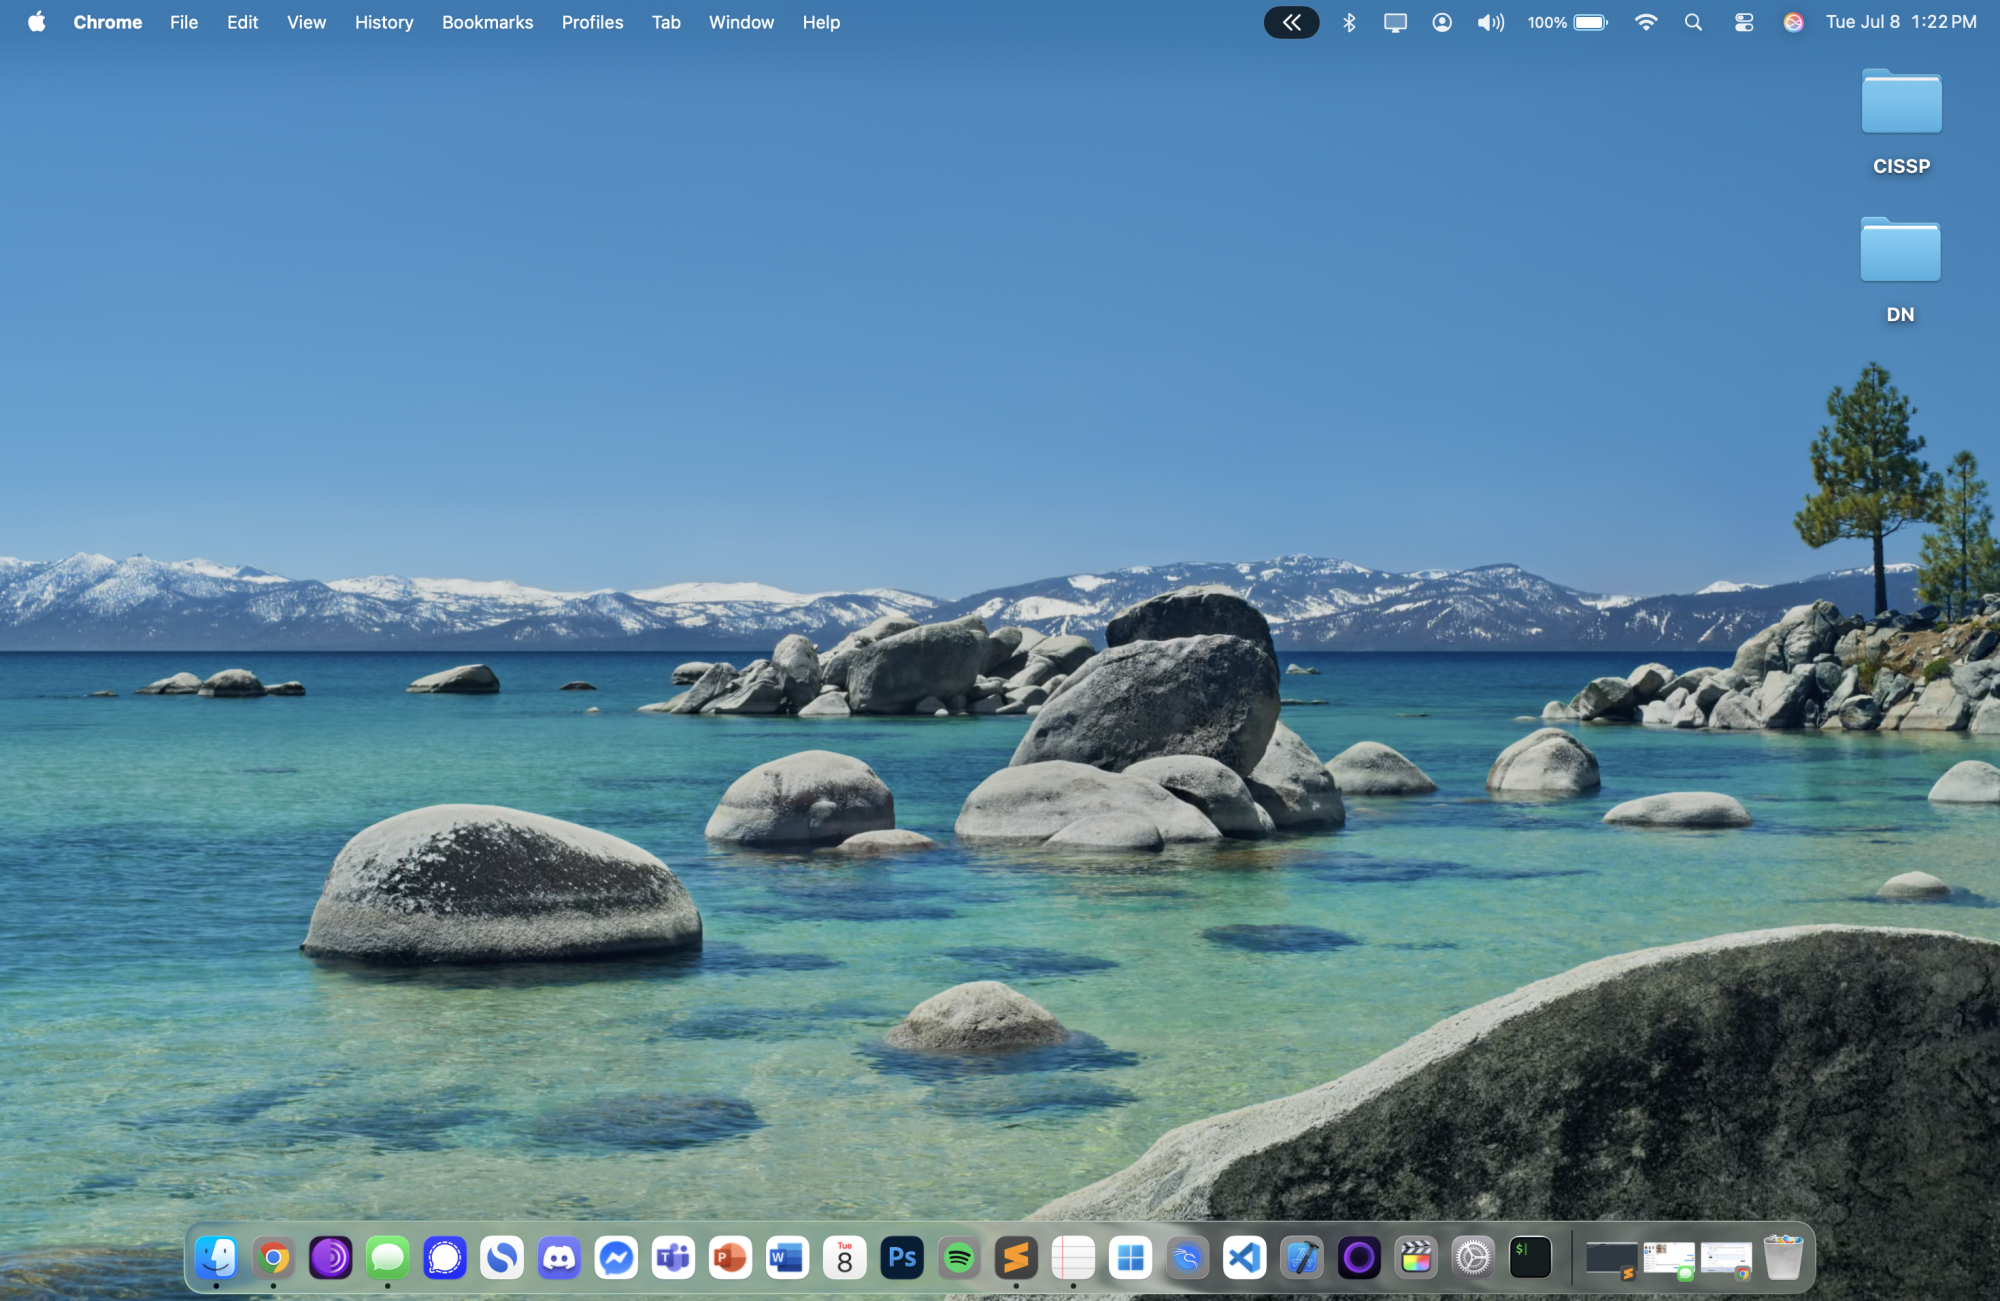Open Wi-Fi status in menu bar
The width and height of the screenshot is (2000, 1301).
point(1645,22)
